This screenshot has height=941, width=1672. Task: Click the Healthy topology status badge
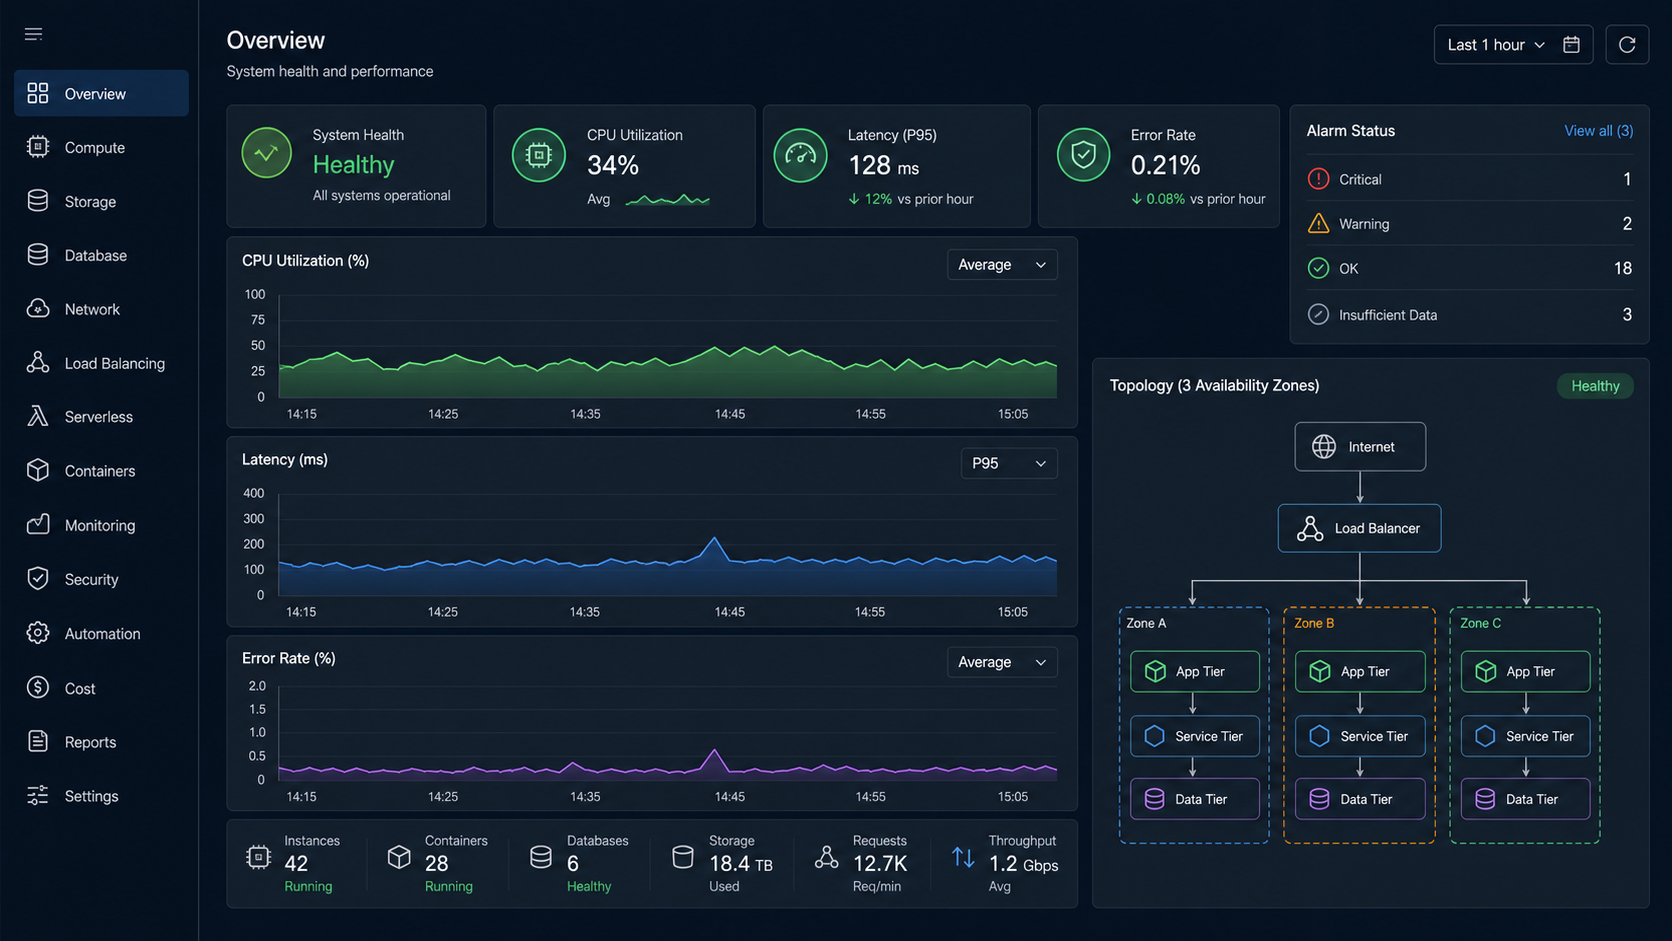(1595, 386)
